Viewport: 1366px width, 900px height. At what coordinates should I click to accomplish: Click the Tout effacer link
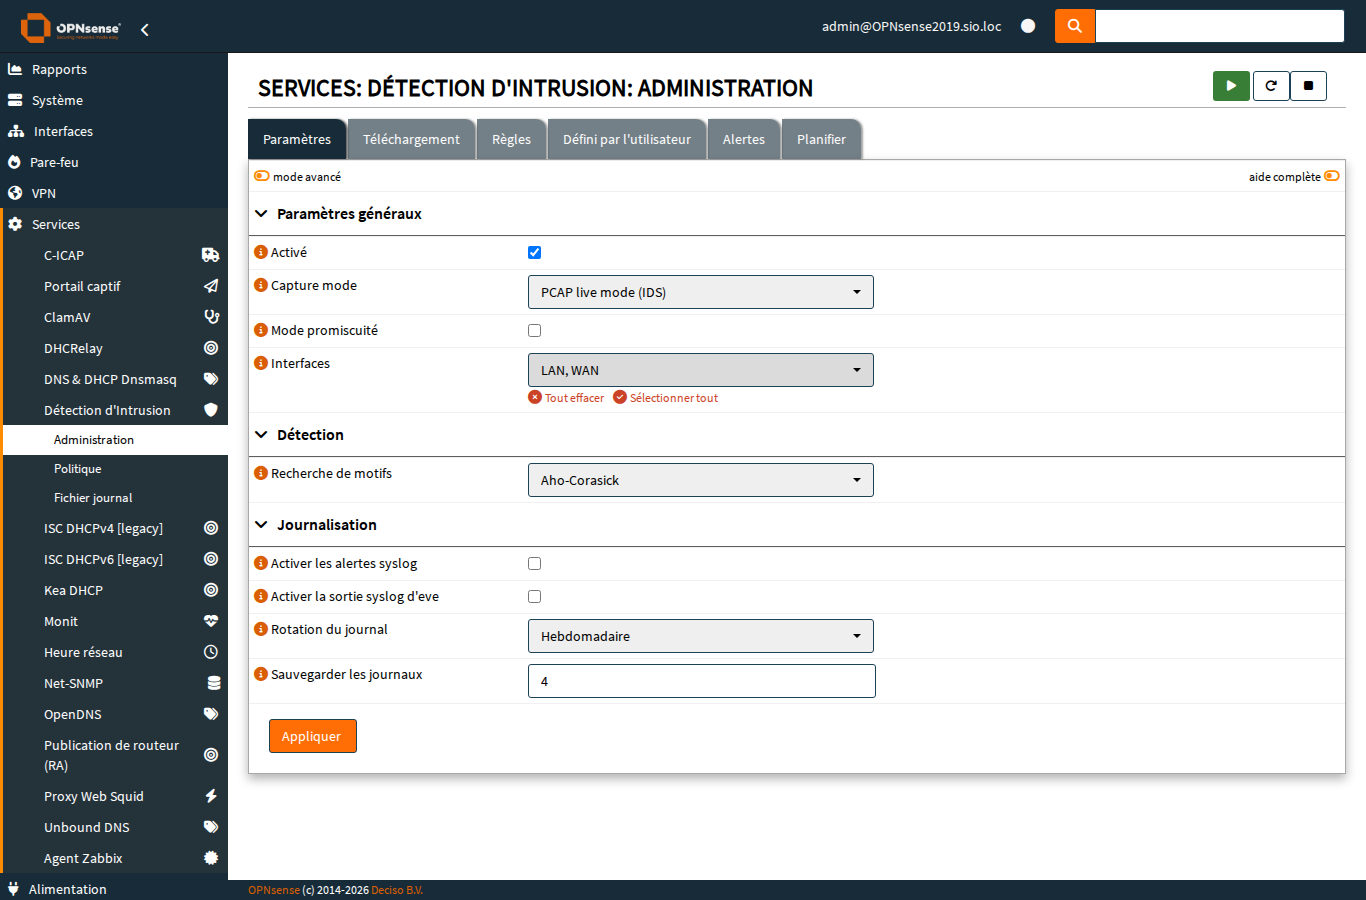tap(566, 398)
